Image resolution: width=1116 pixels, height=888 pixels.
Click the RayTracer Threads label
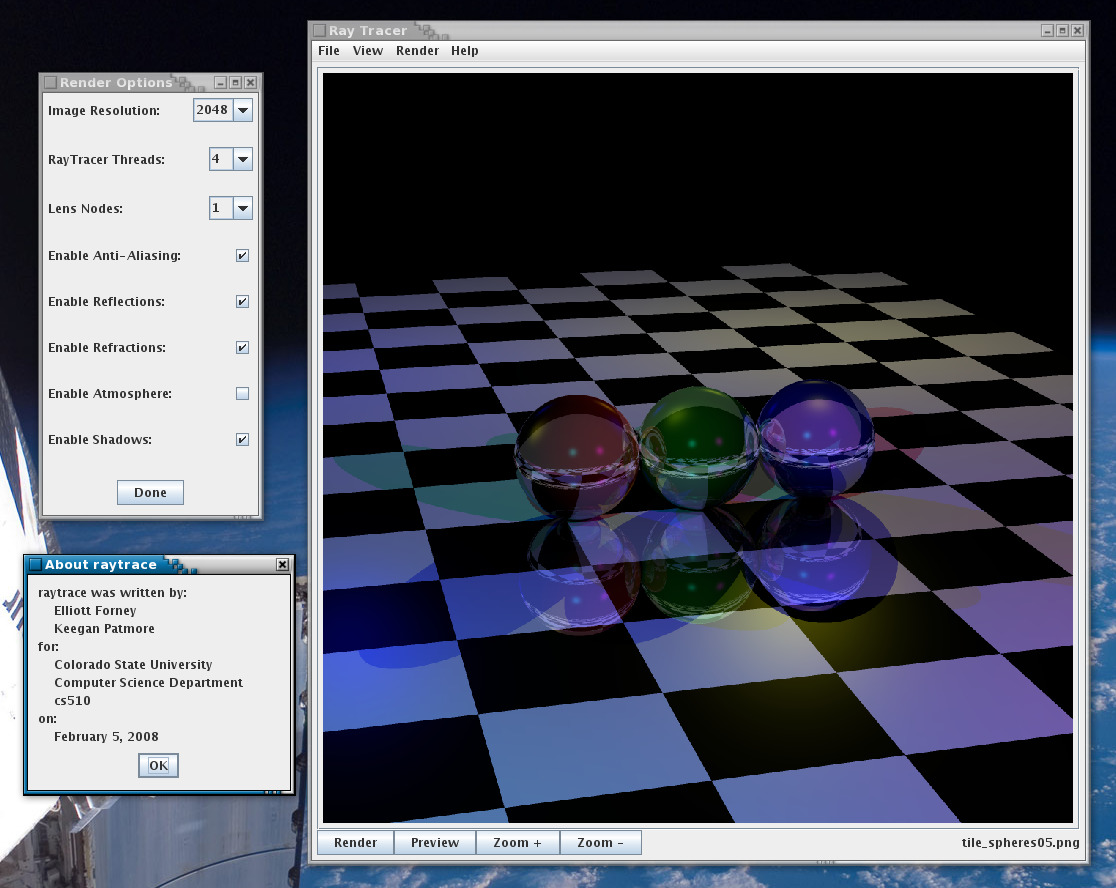106,159
